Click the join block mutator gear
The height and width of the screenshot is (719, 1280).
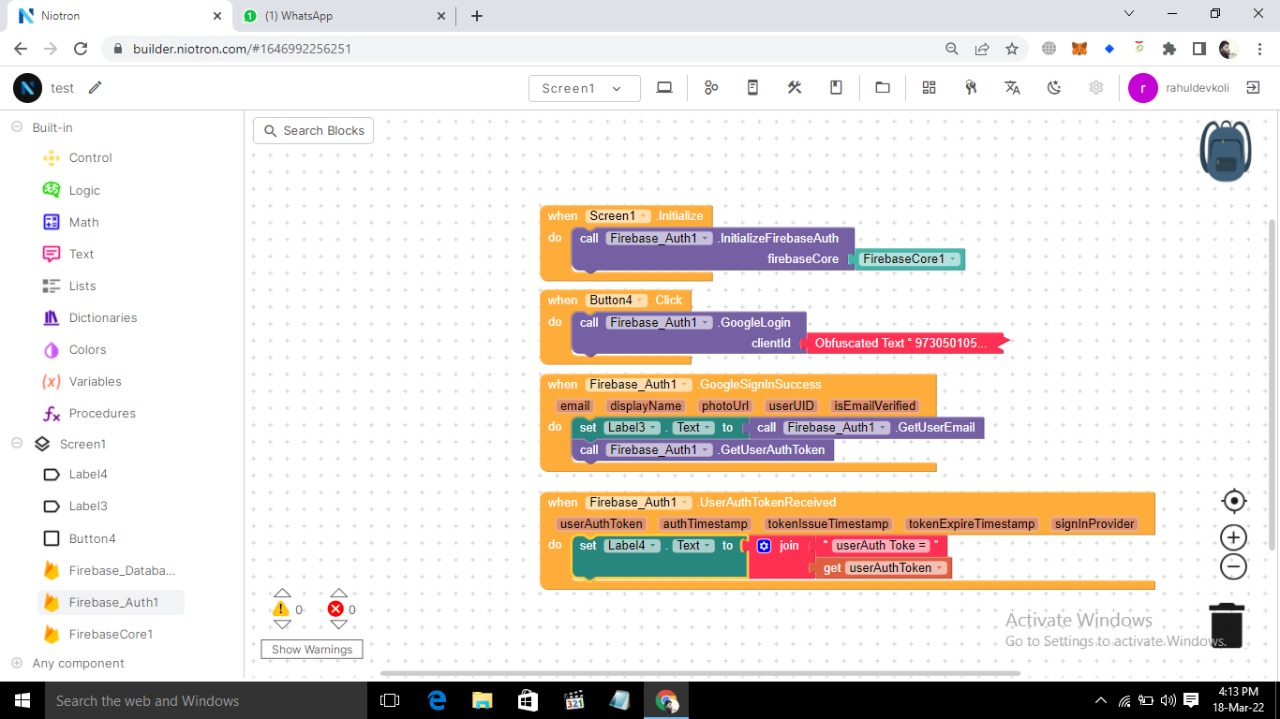click(x=764, y=546)
